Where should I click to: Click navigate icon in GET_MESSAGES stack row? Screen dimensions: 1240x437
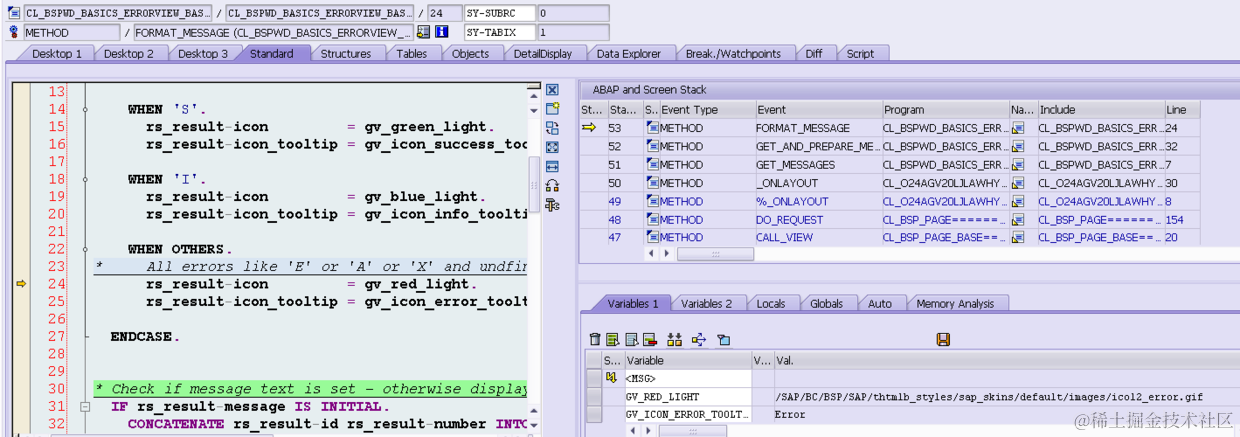(x=1019, y=165)
